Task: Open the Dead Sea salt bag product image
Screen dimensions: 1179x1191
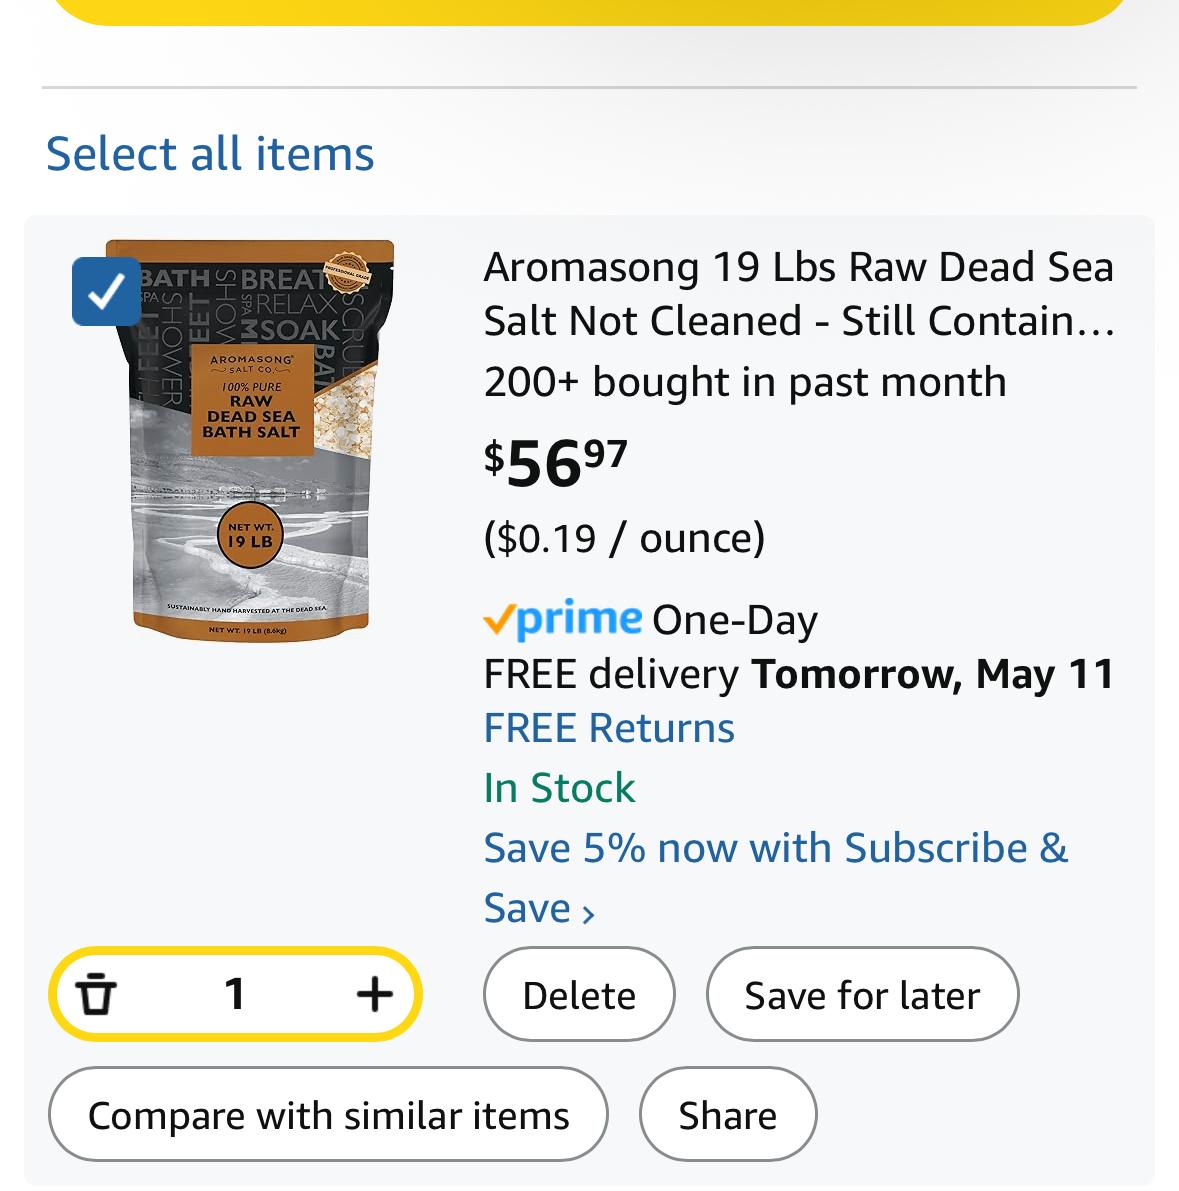Action: click(x=251, y=441)
